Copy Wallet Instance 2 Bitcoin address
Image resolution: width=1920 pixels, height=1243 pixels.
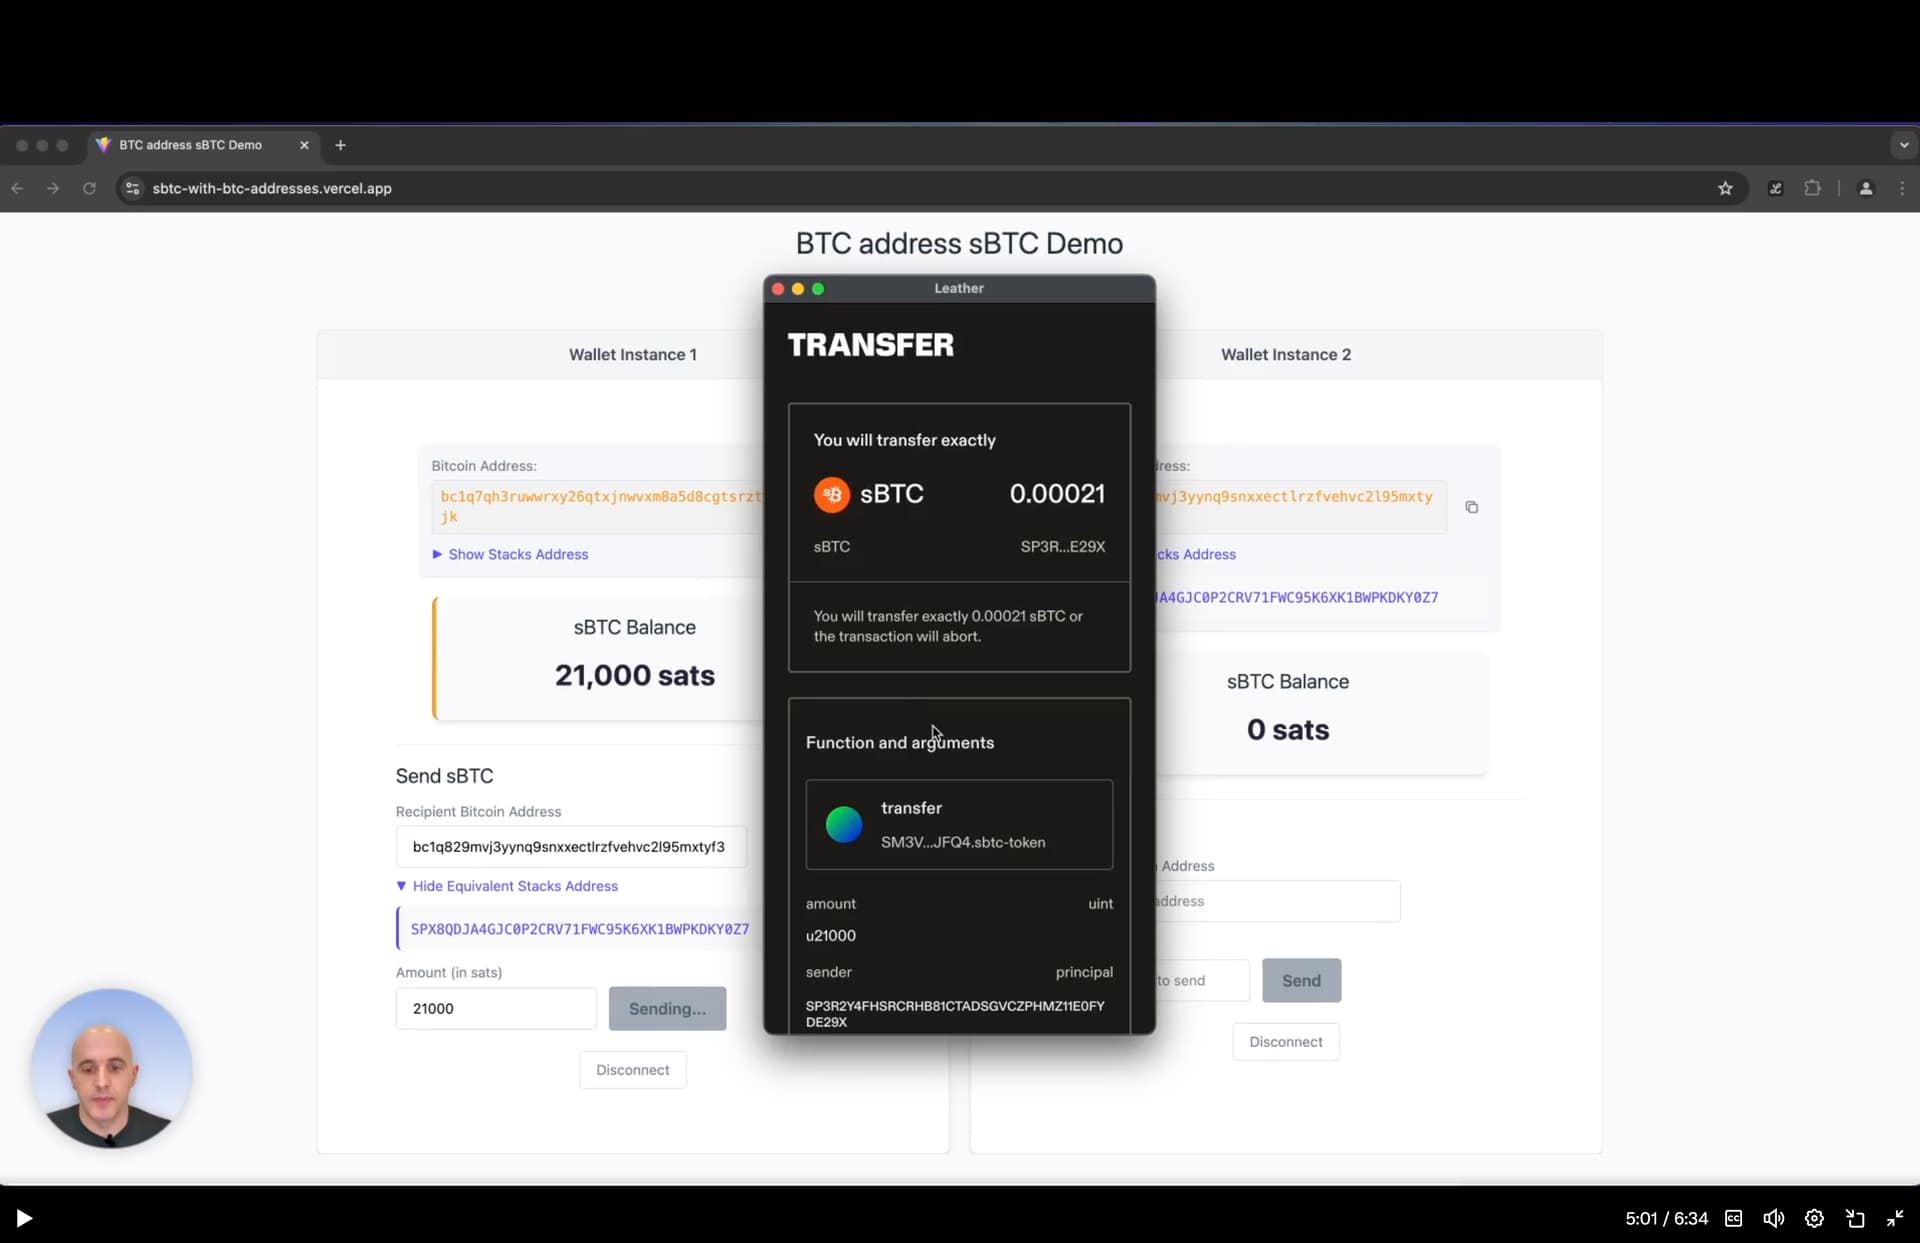(x=1471, y=507)
